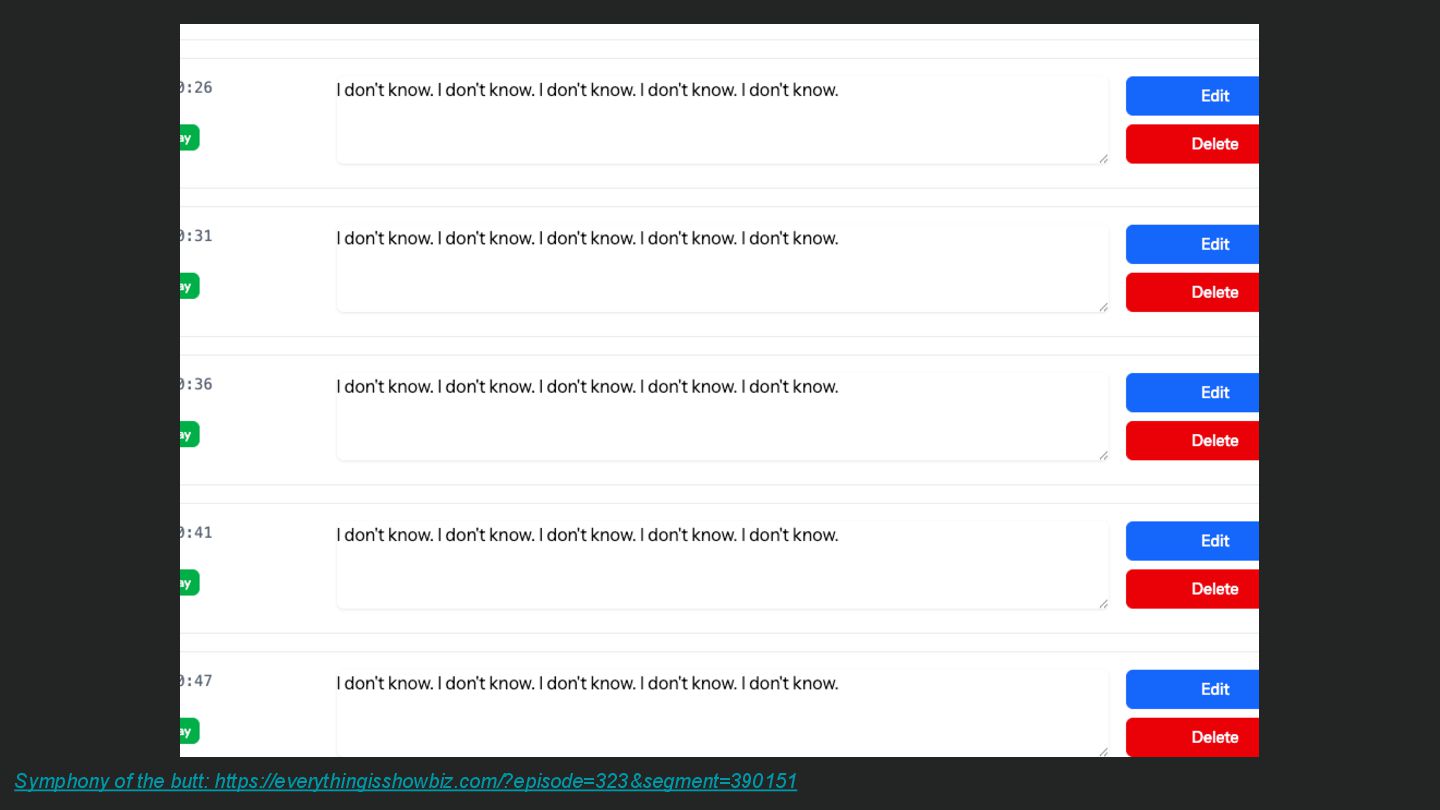This screenshot has height=810, width=1440.
Task: Delete the 0:47 segment
Action: click(x=1192, y=737)
